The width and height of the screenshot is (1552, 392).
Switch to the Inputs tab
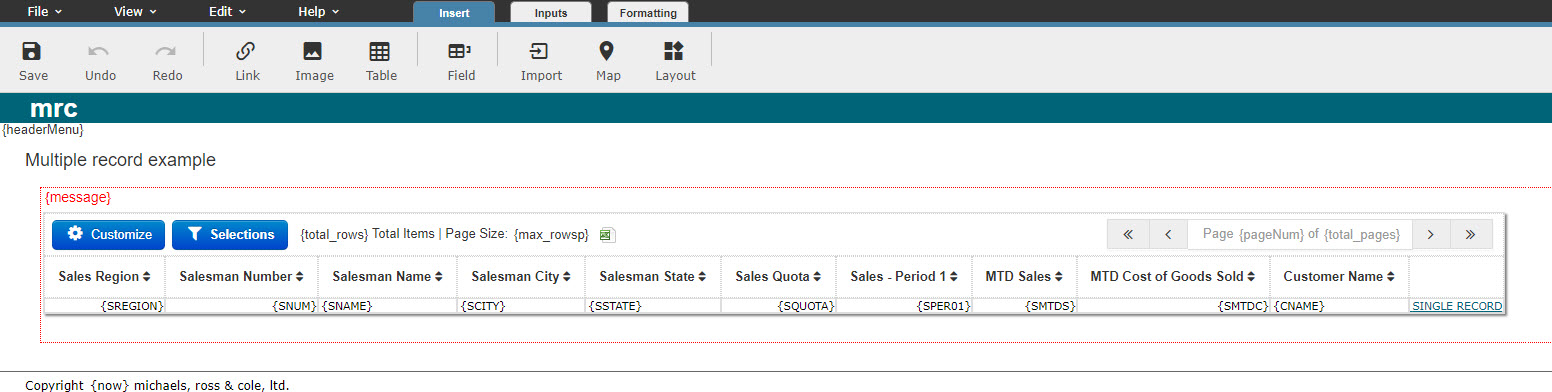[551, 13]
